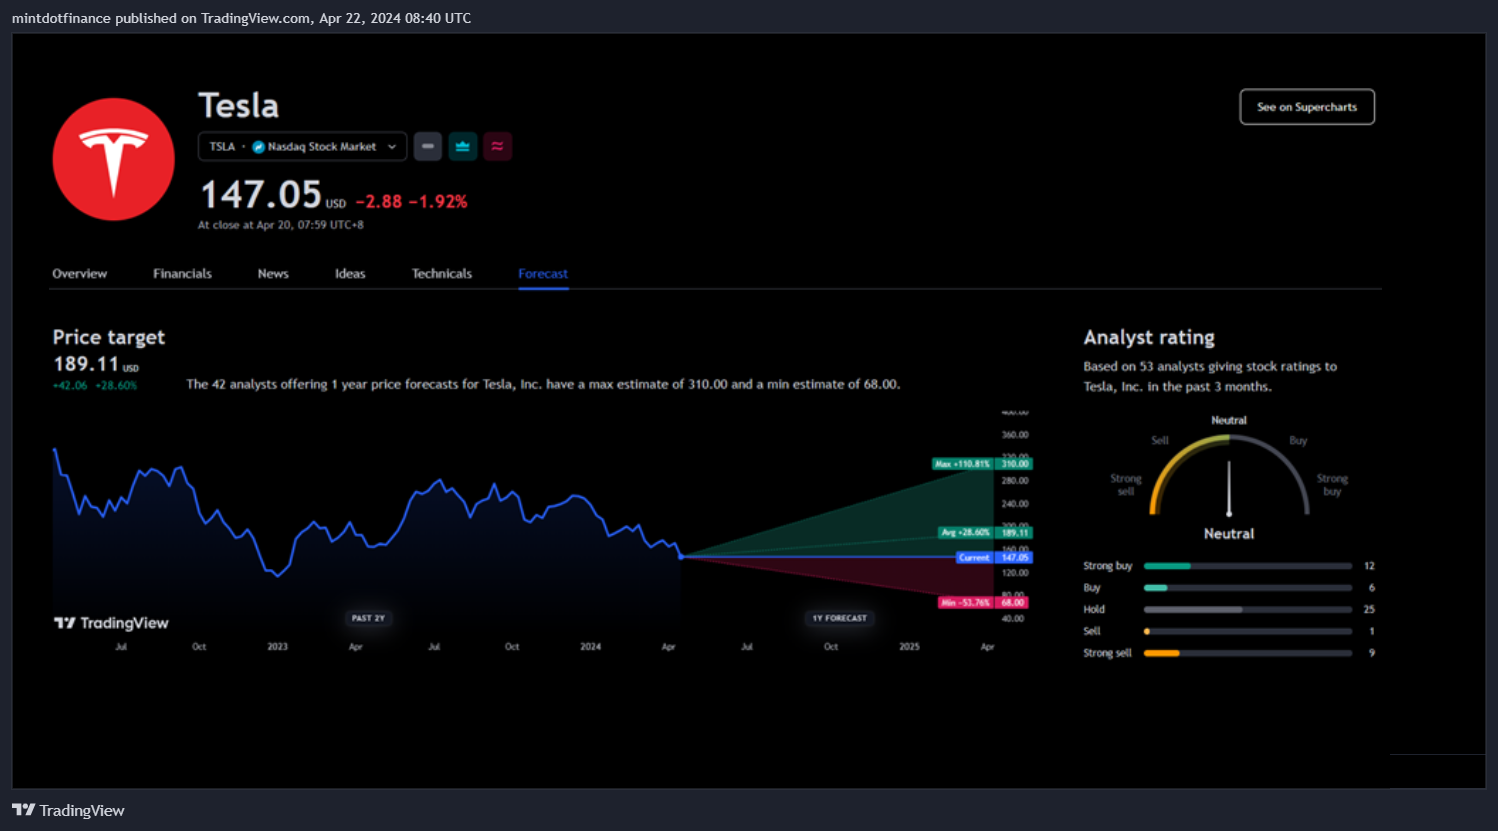Click the Tesla company name heading

coord(239,105)
